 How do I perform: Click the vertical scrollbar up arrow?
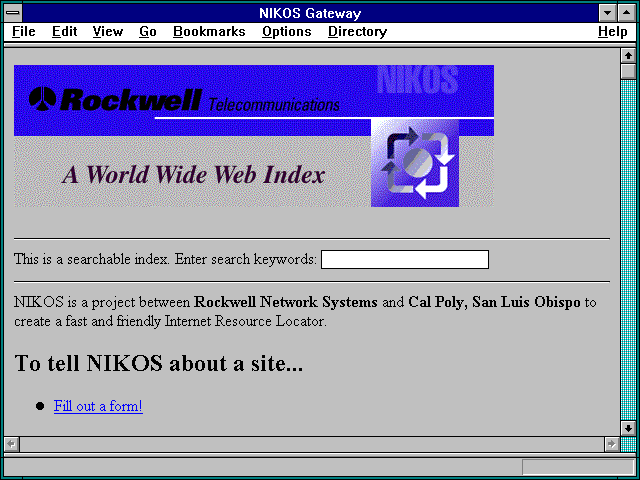[x=628, y=56]
